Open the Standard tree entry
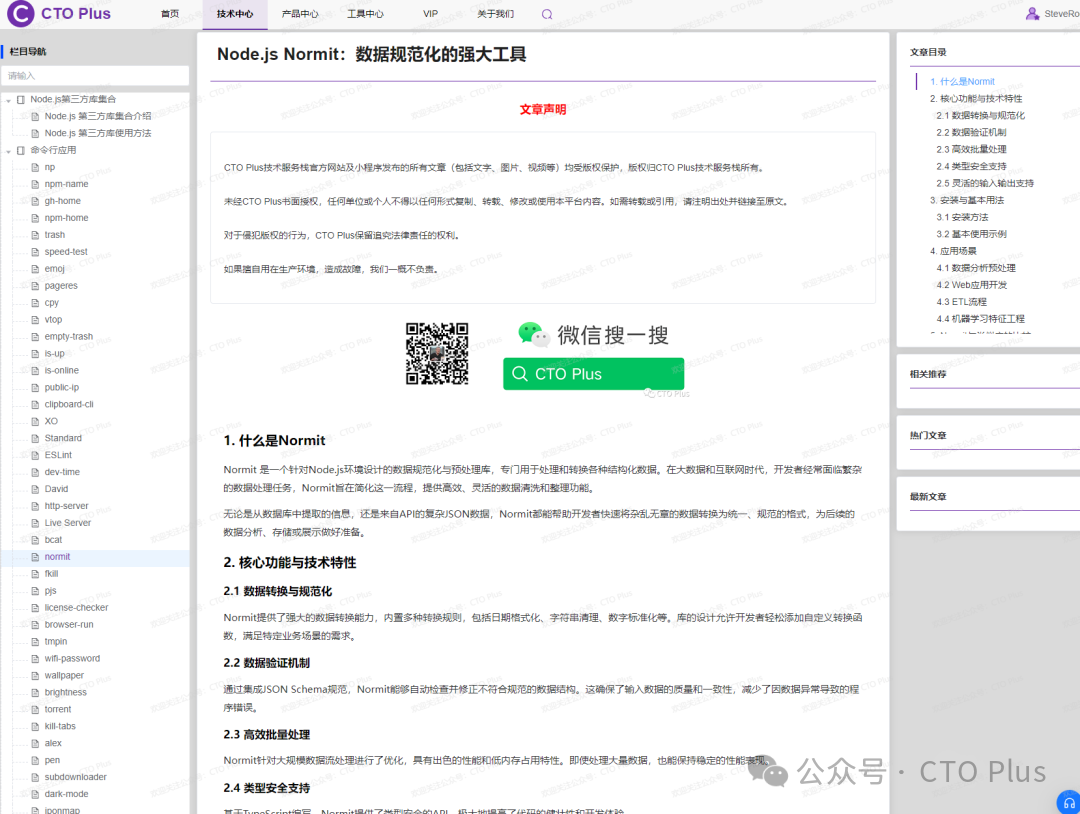The height and width of the screenshot is (814, 1080). pos(63,438)
